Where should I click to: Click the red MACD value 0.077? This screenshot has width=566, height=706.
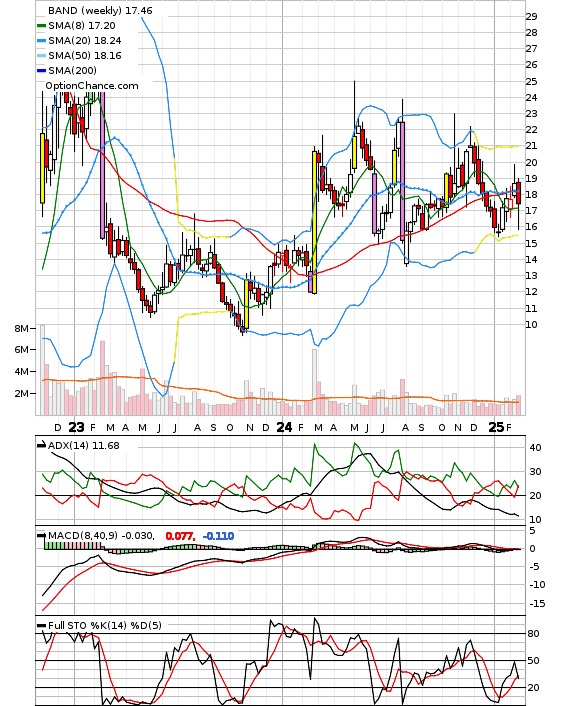click(180, 536)
